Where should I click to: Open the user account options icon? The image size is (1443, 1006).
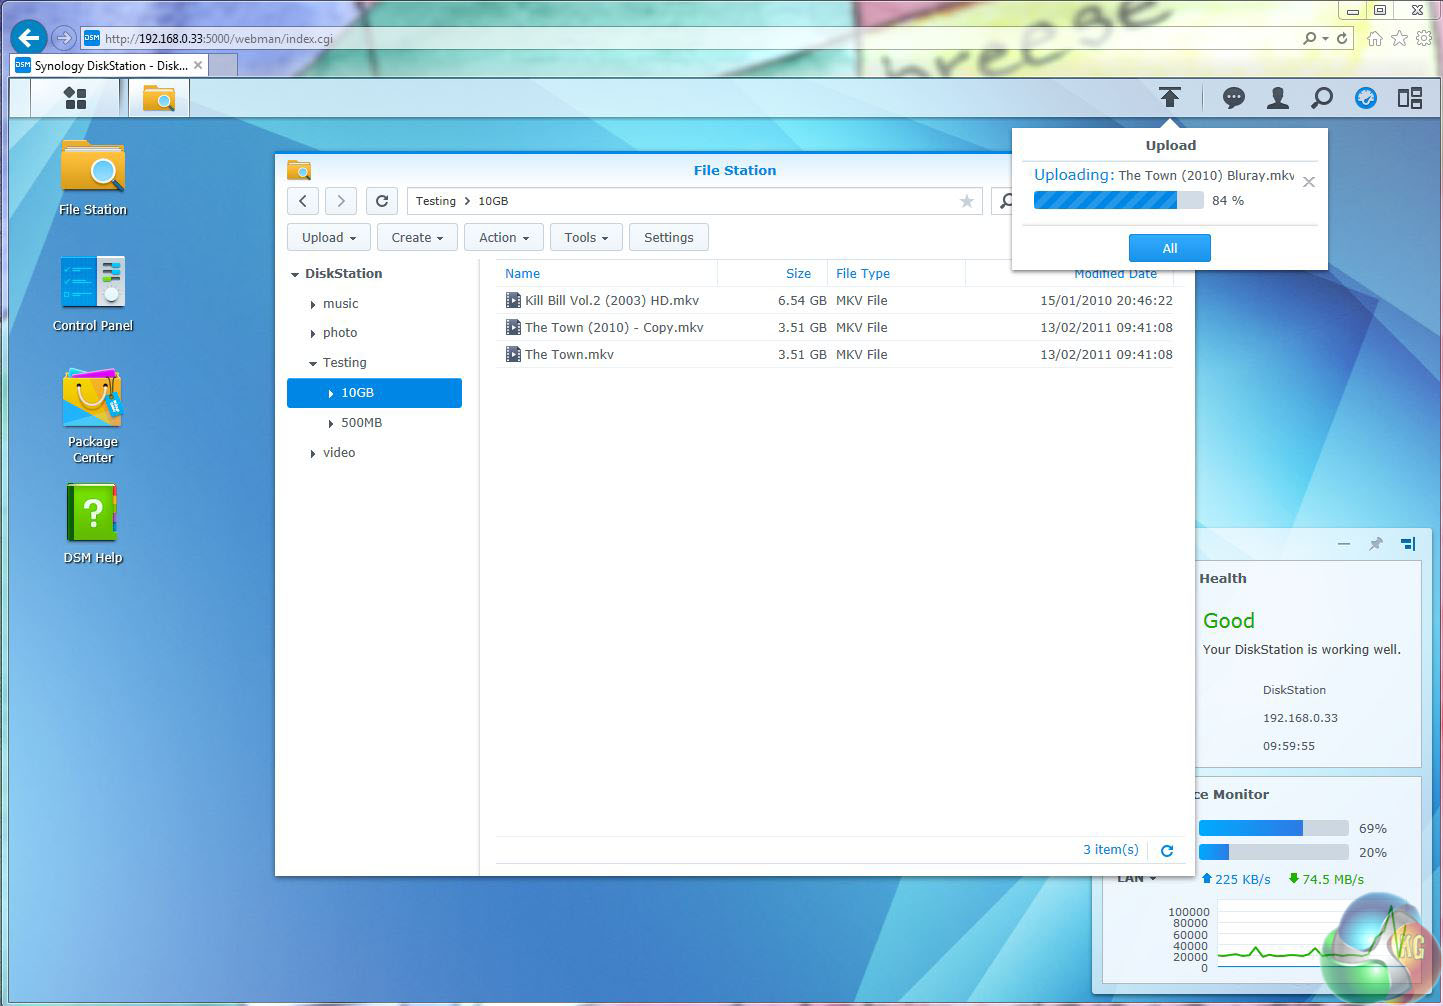[1277, 98]
